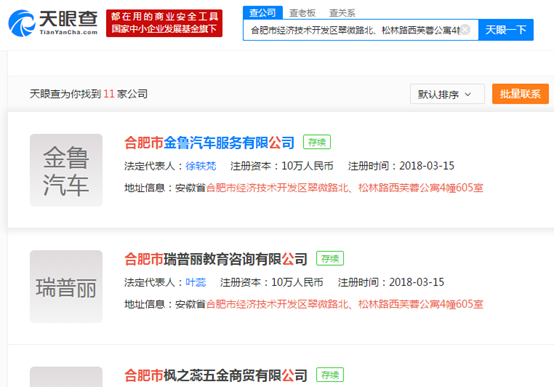Click 注册资本 10万人民币 in 金鲁汽车 row
The height and width of the screenshot is (387, 554).
pyautogui.click(x=282, y=166)
